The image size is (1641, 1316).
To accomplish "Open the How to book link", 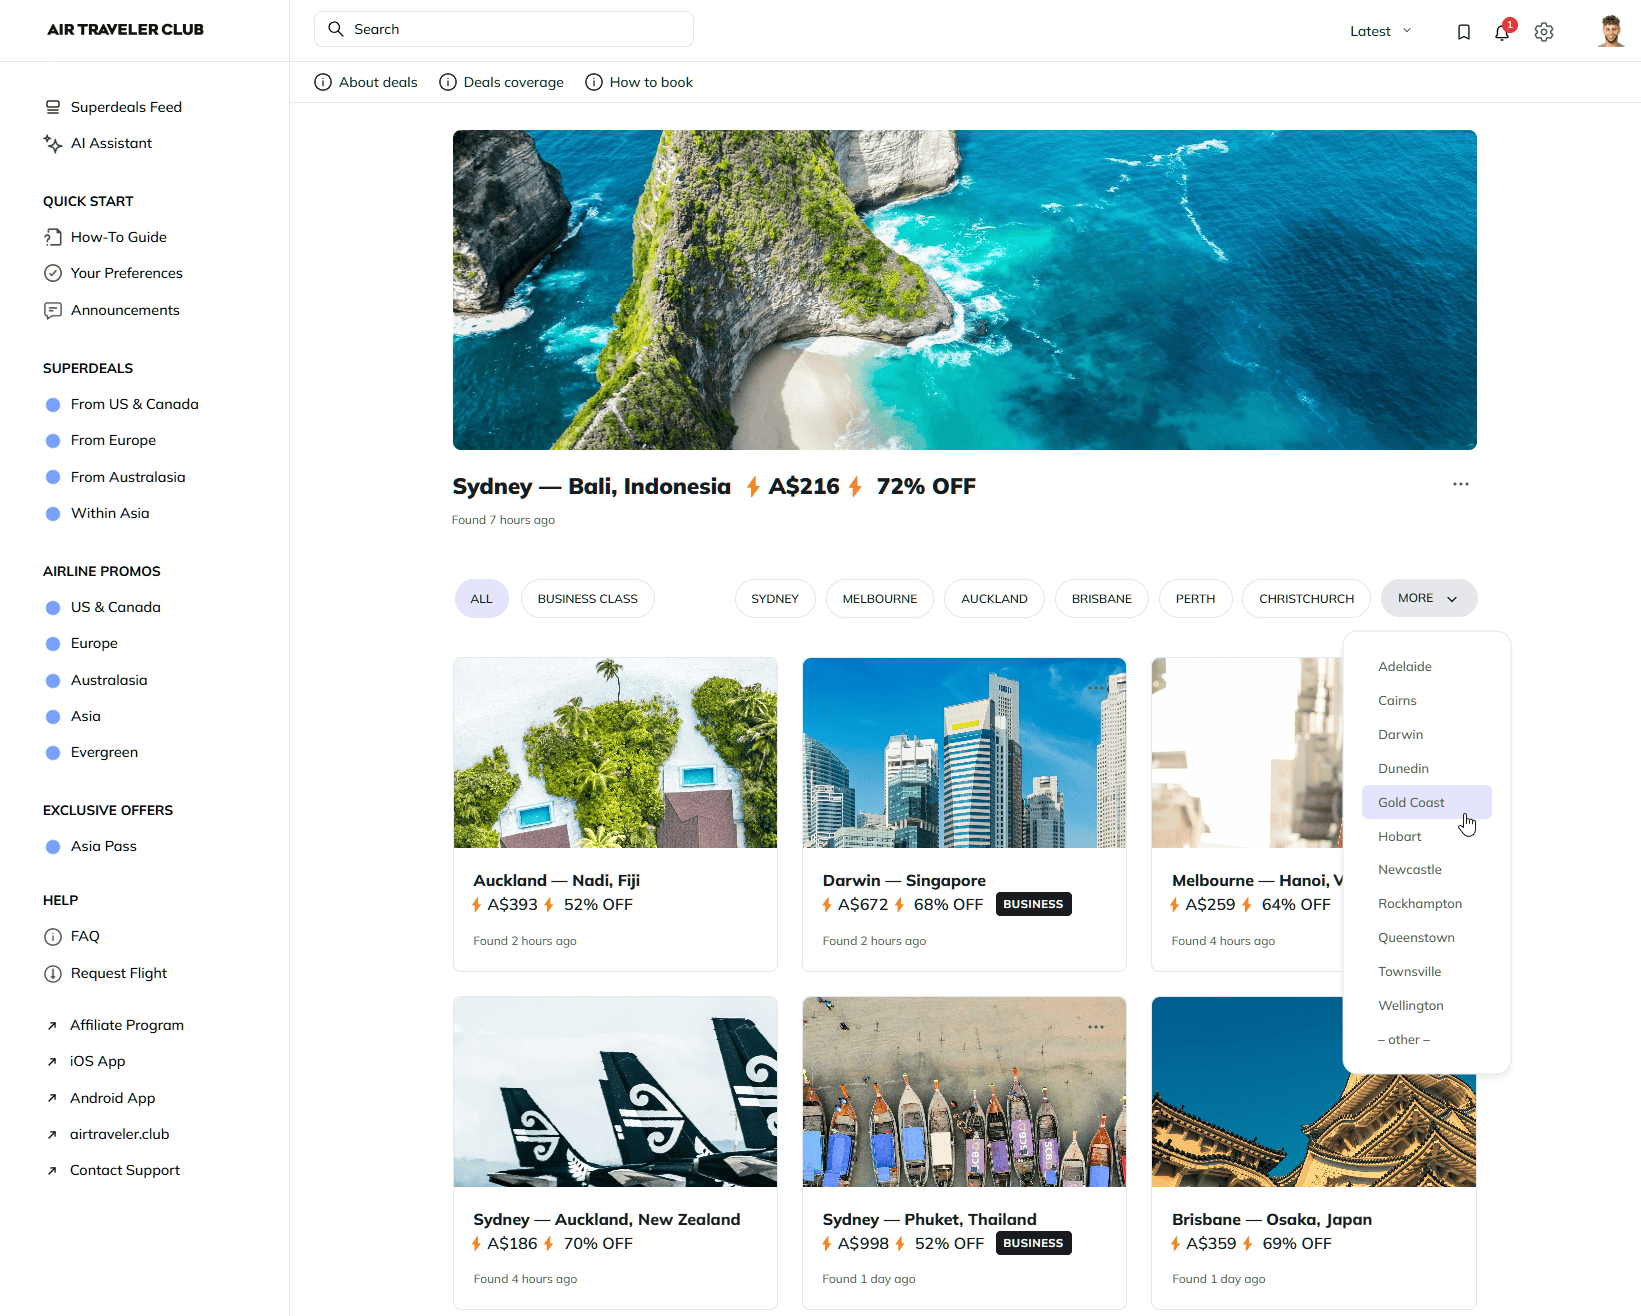I will coord(650,82).
